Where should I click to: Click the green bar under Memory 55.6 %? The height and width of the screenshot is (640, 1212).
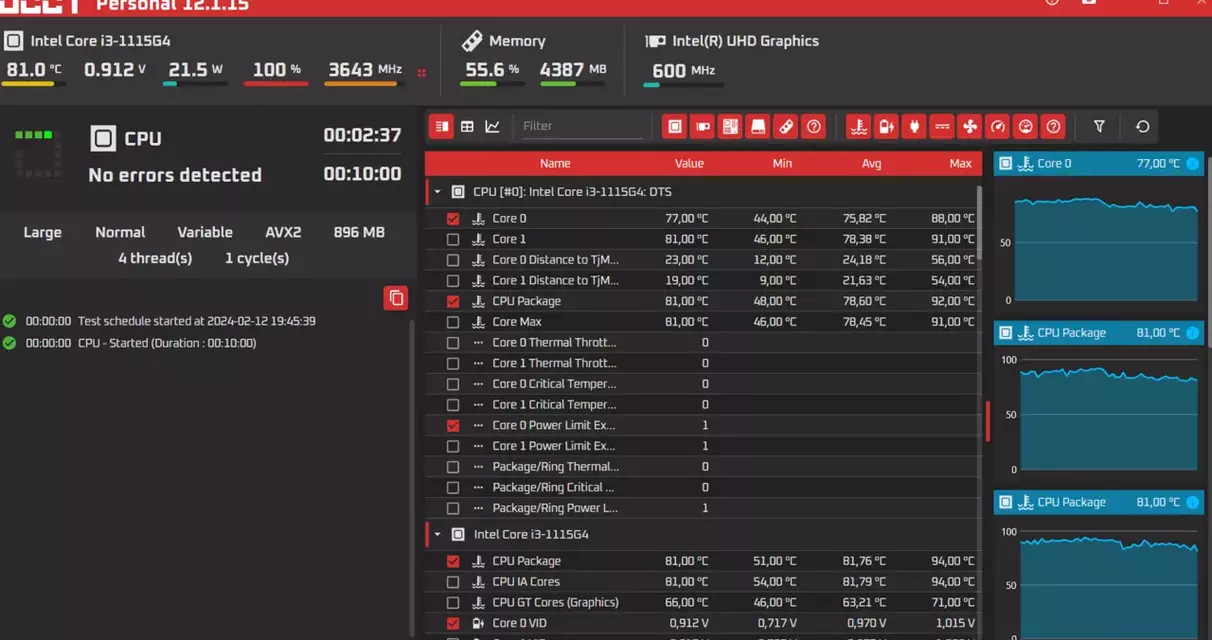492,85
